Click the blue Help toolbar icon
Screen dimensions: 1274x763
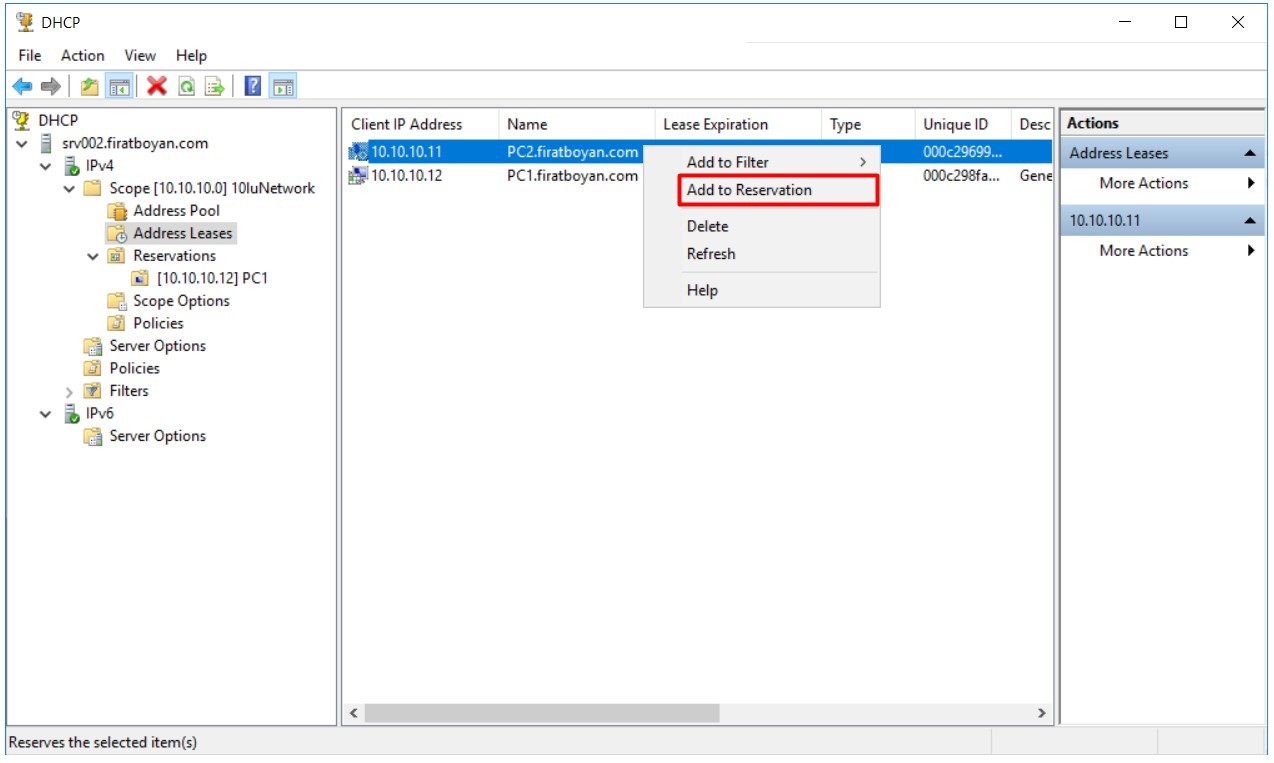coord(253,87)
